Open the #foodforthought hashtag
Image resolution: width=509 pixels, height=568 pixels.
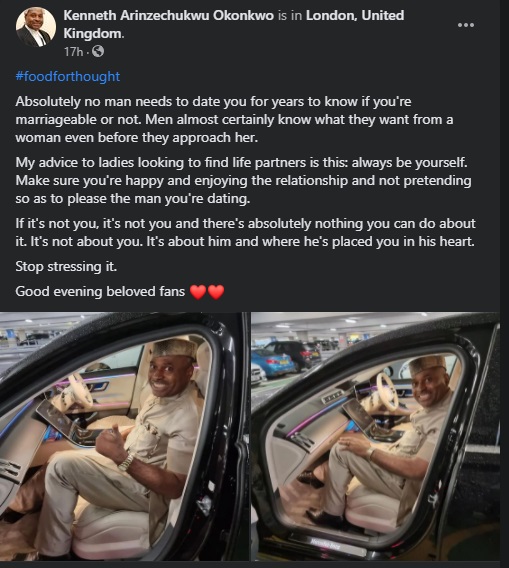[68, 76]
